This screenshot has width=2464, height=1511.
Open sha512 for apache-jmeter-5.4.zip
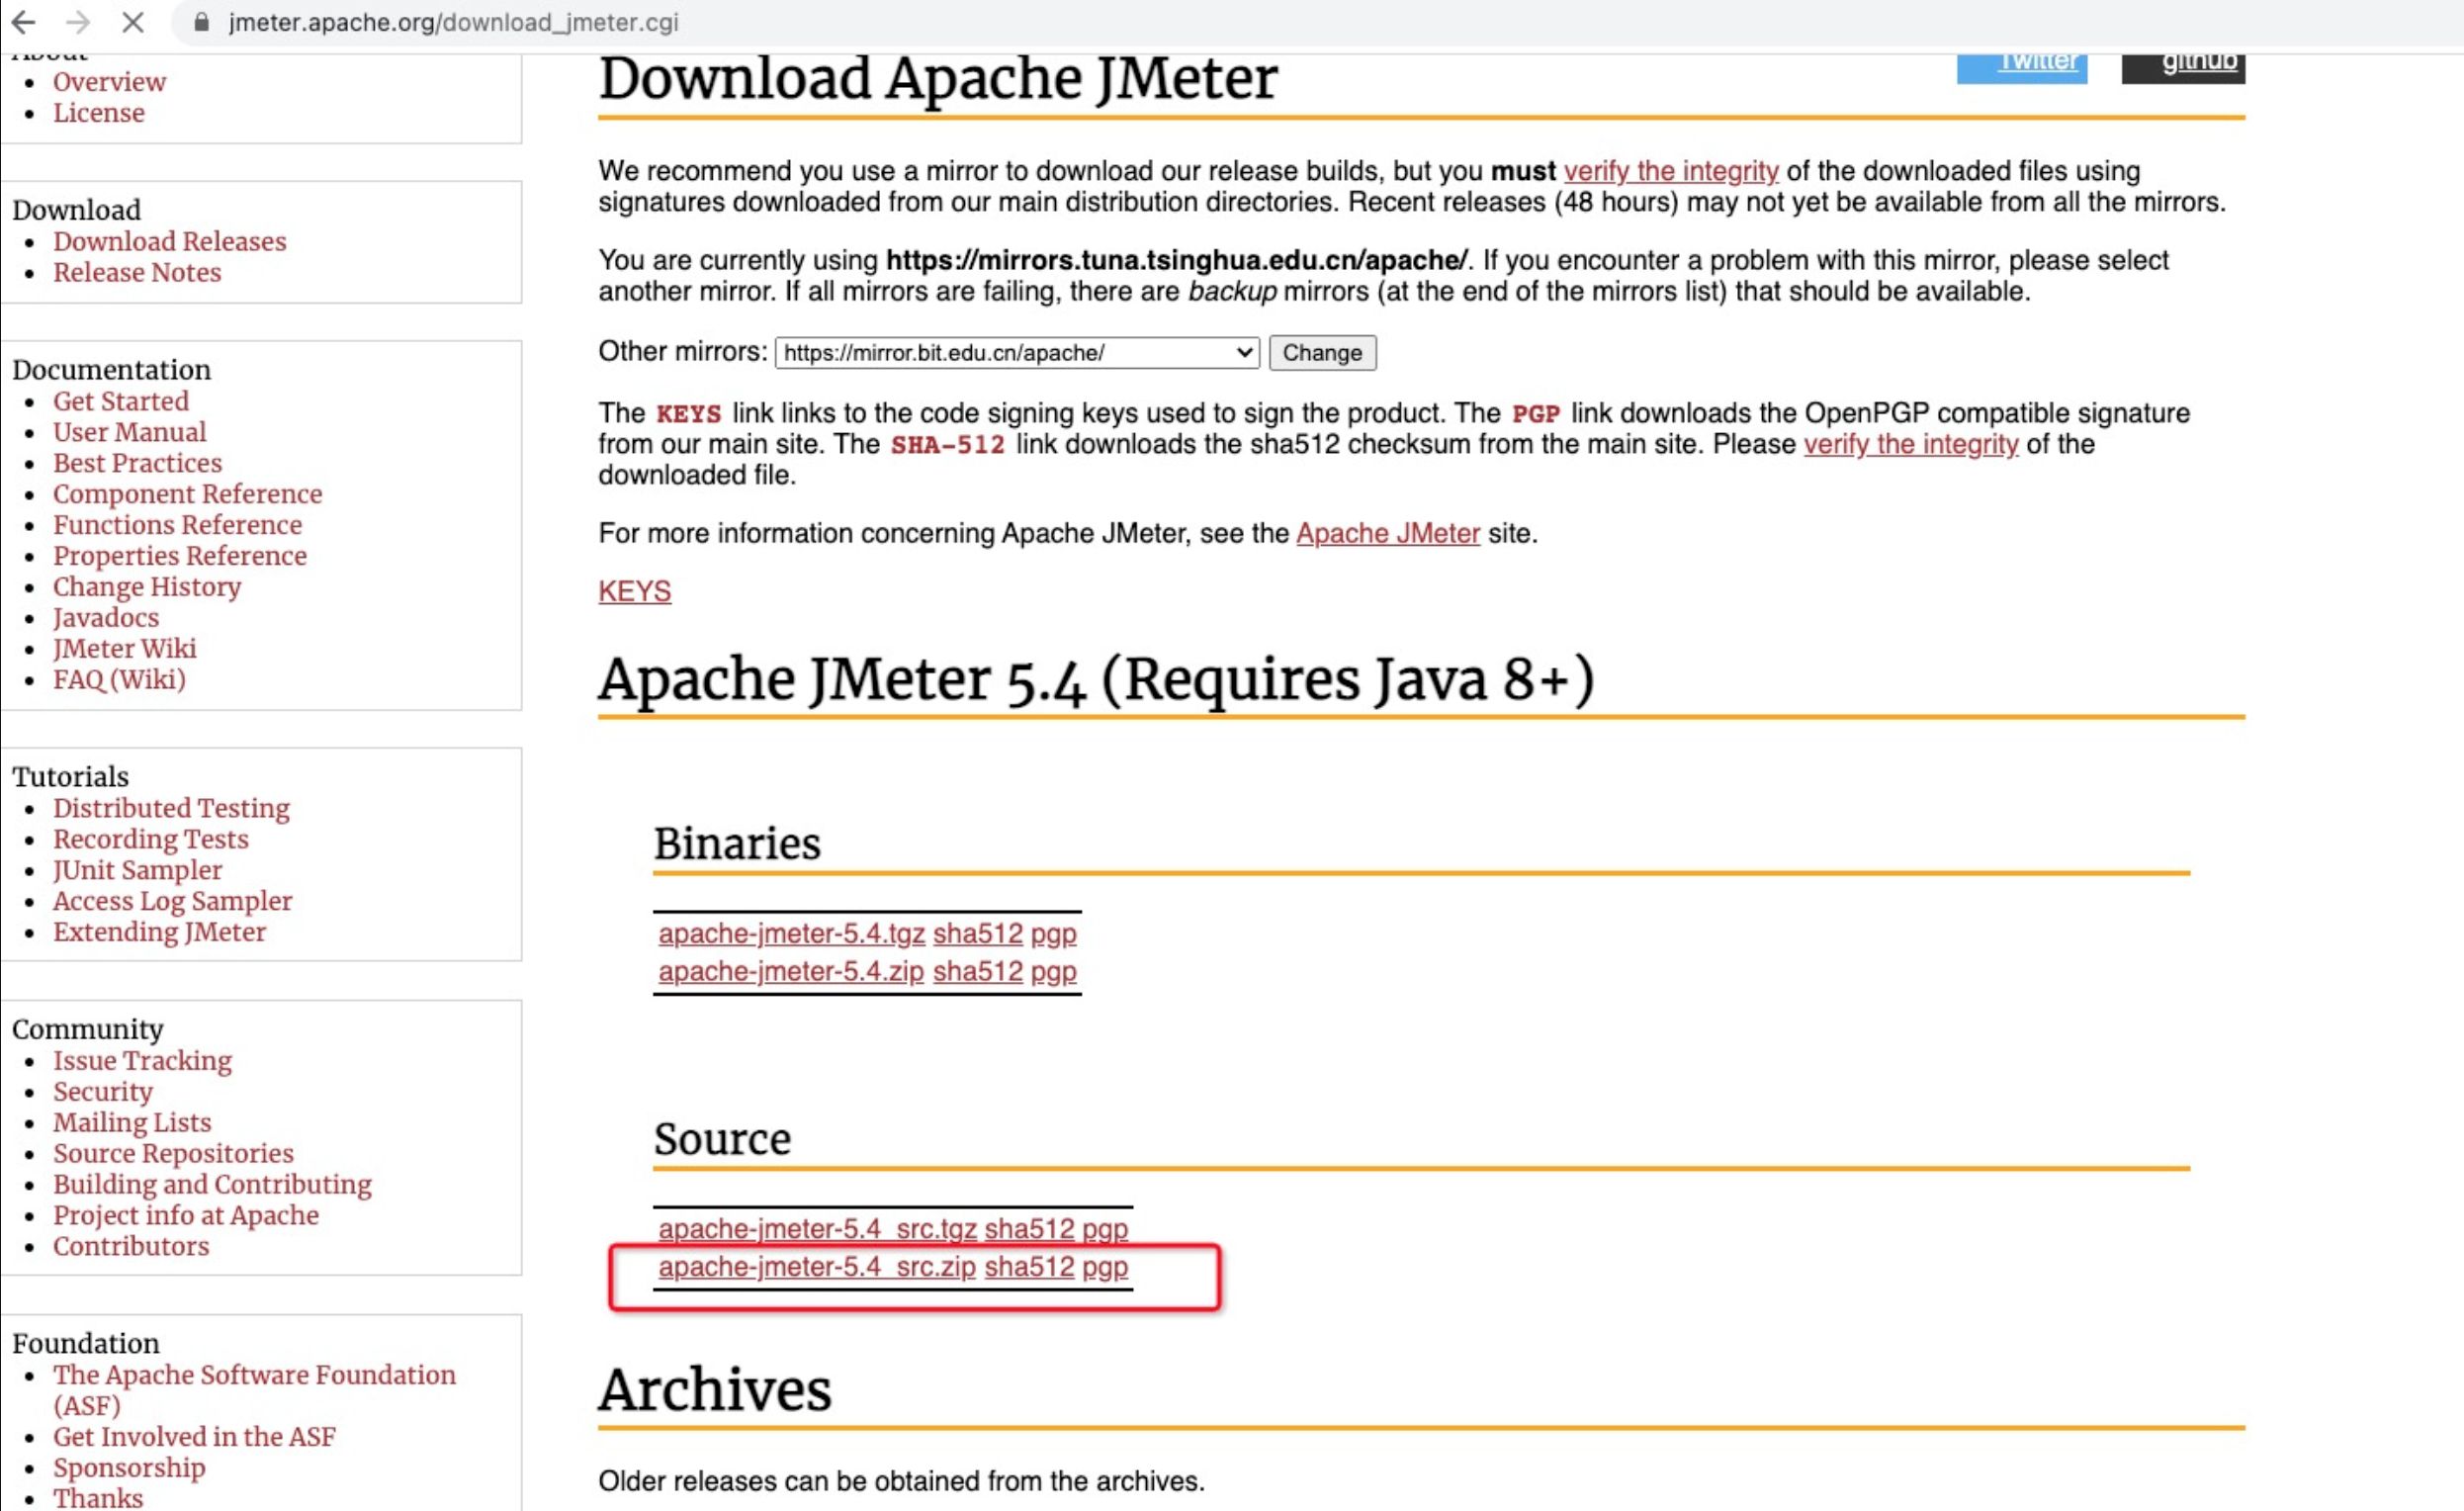coord(978,972)
